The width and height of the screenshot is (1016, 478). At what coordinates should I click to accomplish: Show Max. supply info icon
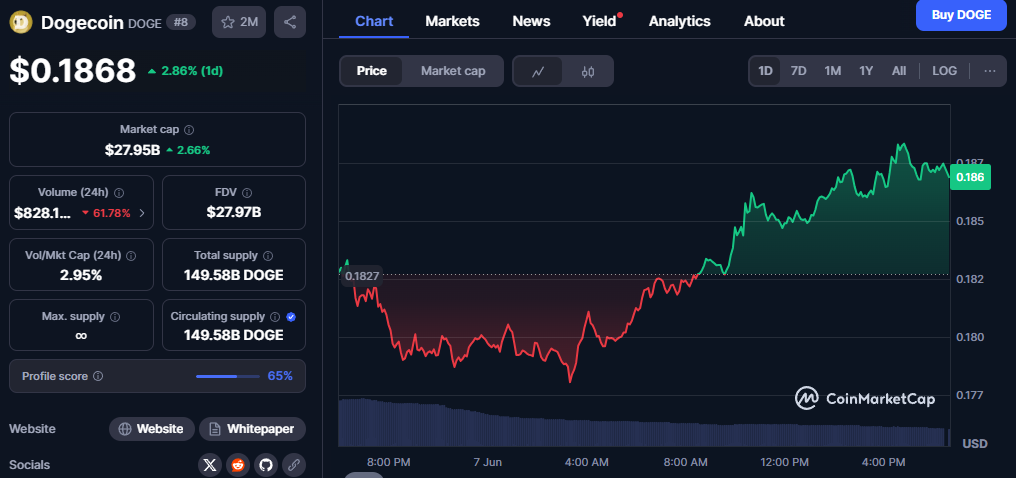tap(115, 317)
